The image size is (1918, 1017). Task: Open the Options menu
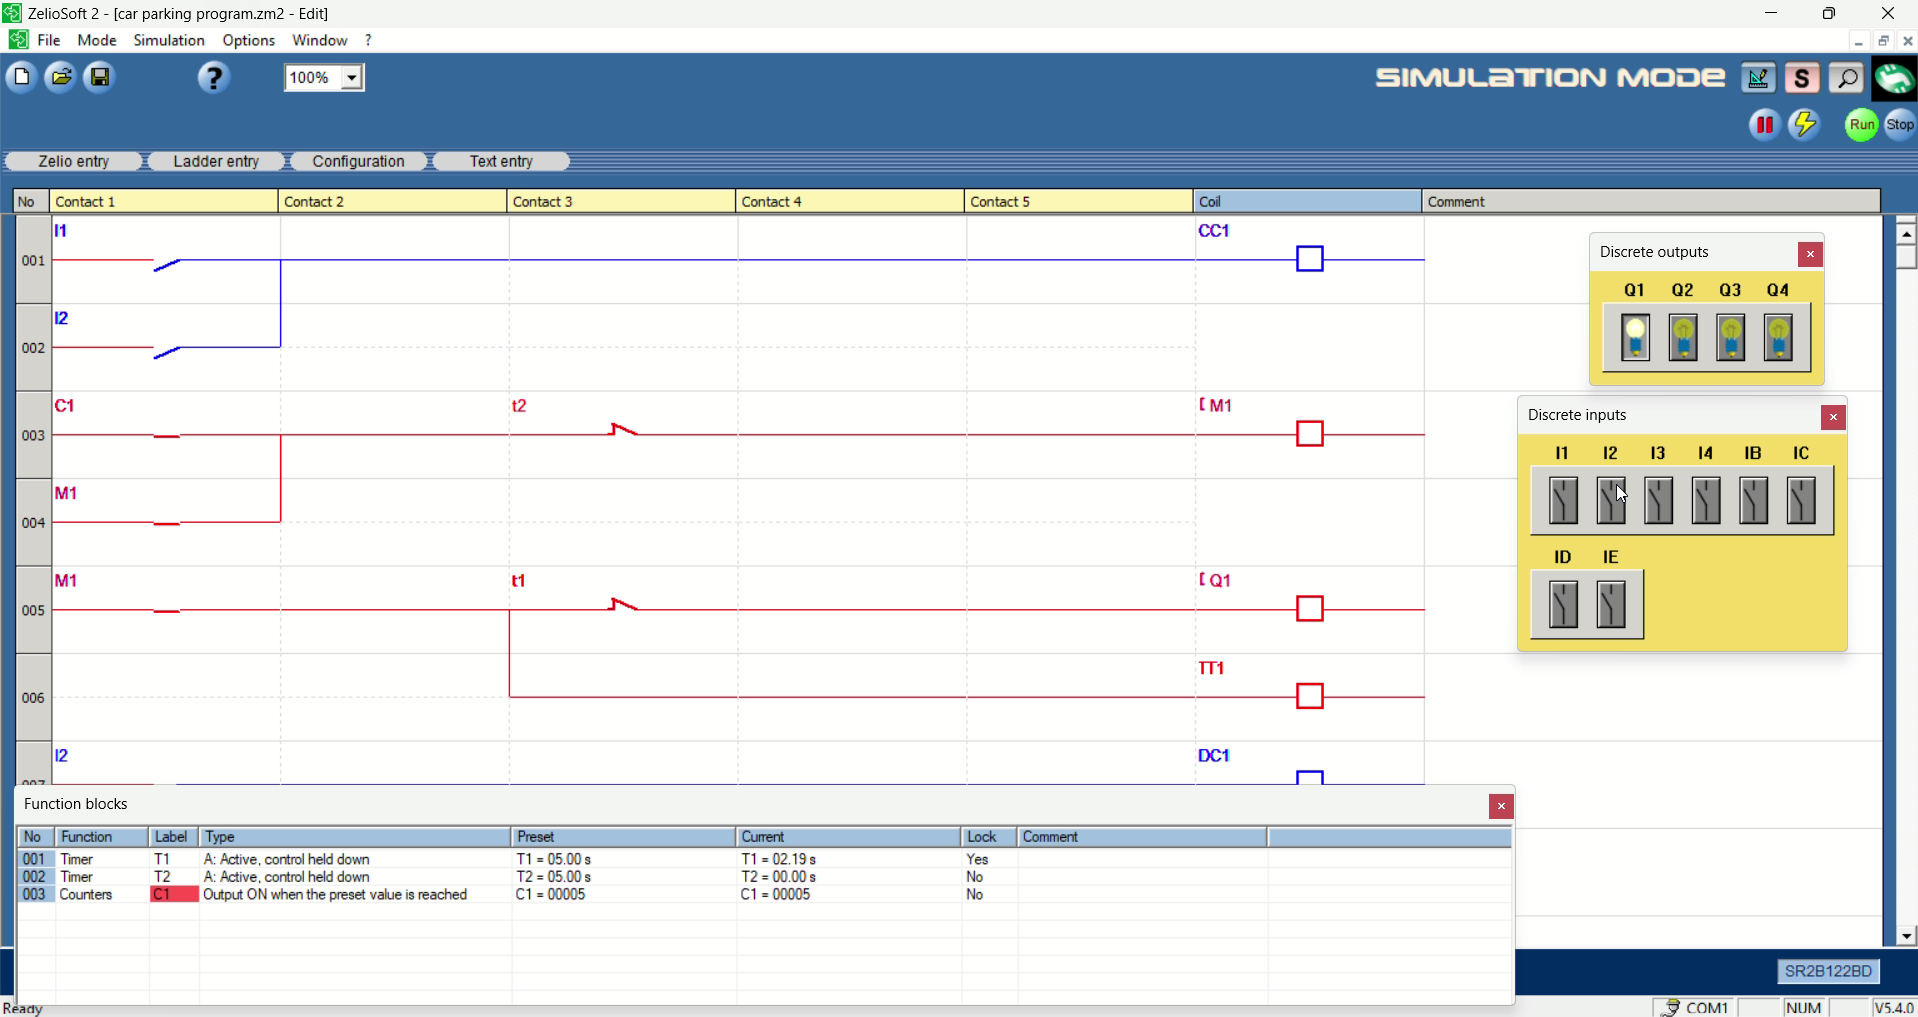click(x=248, y=40)
